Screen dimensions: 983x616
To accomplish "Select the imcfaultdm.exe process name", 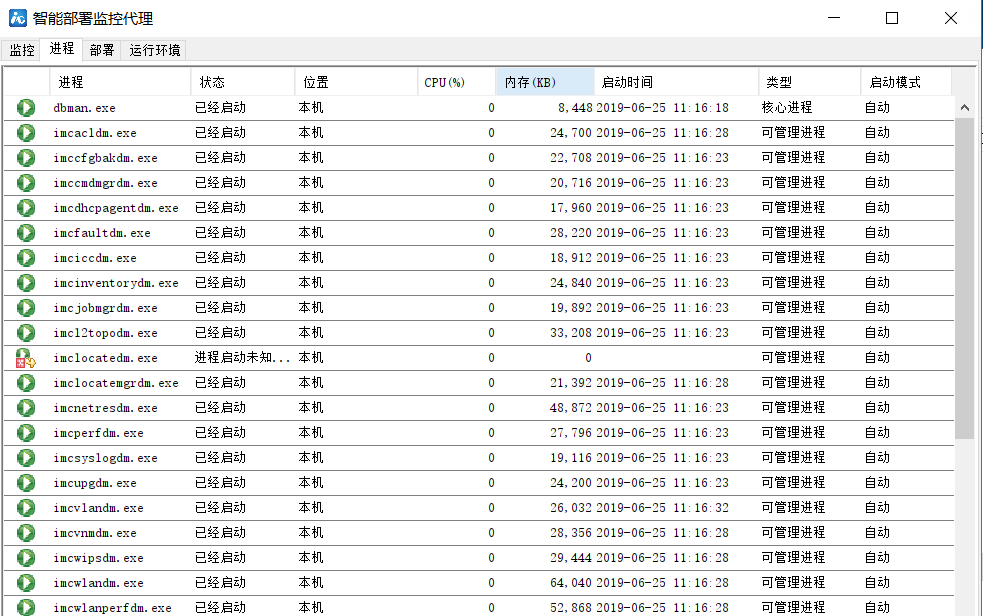I will (102, 233).
